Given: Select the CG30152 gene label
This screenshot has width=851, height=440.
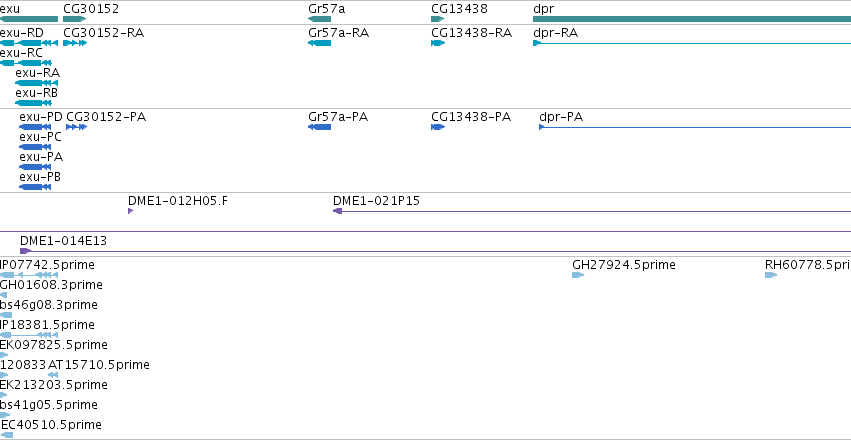Looking at the screenshot, I should point(91,9).
